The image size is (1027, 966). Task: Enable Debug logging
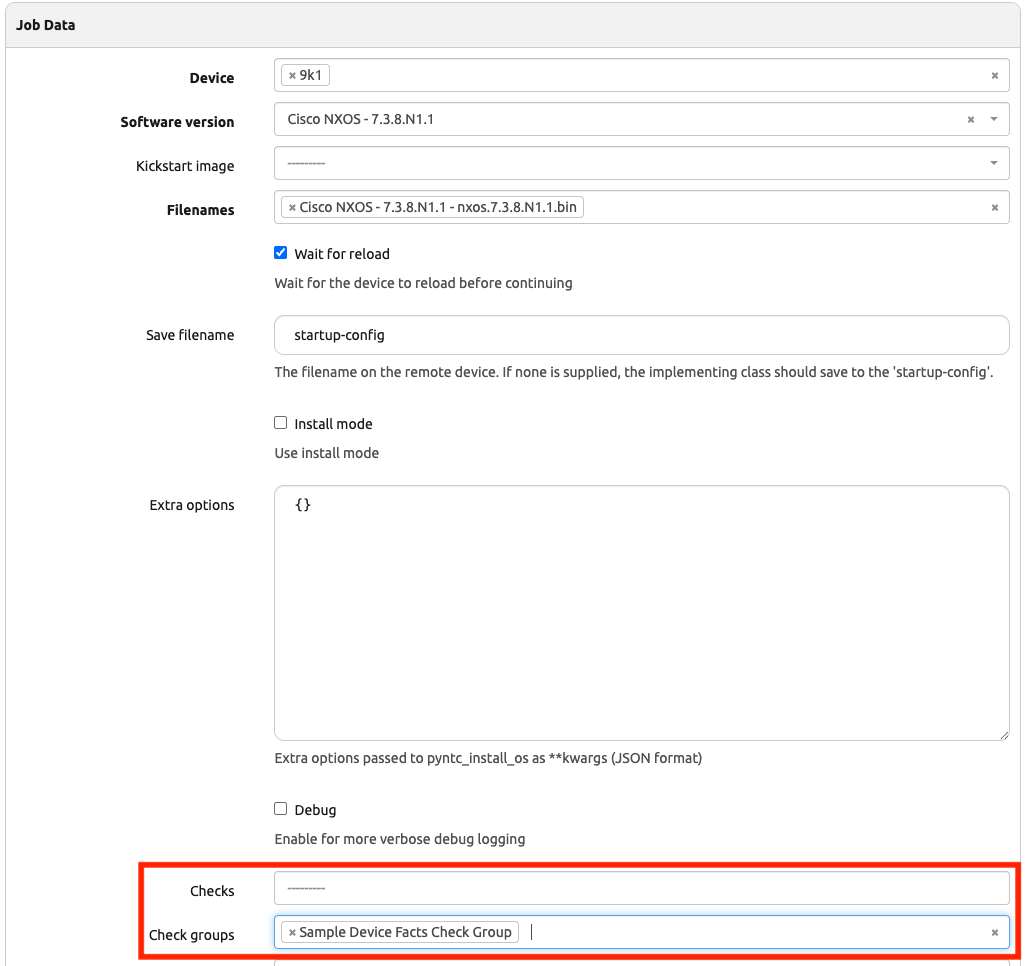(280, 809)
